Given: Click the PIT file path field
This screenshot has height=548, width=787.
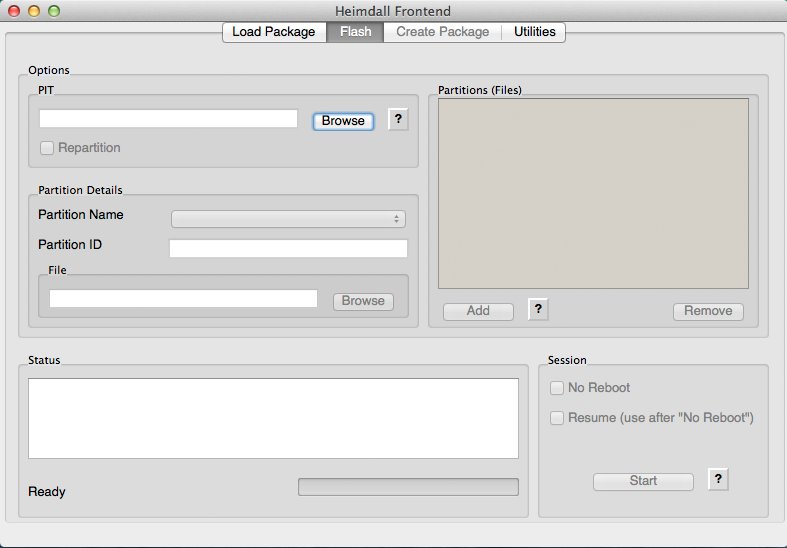Looking at the screenshot, I should tap(168, 118).
